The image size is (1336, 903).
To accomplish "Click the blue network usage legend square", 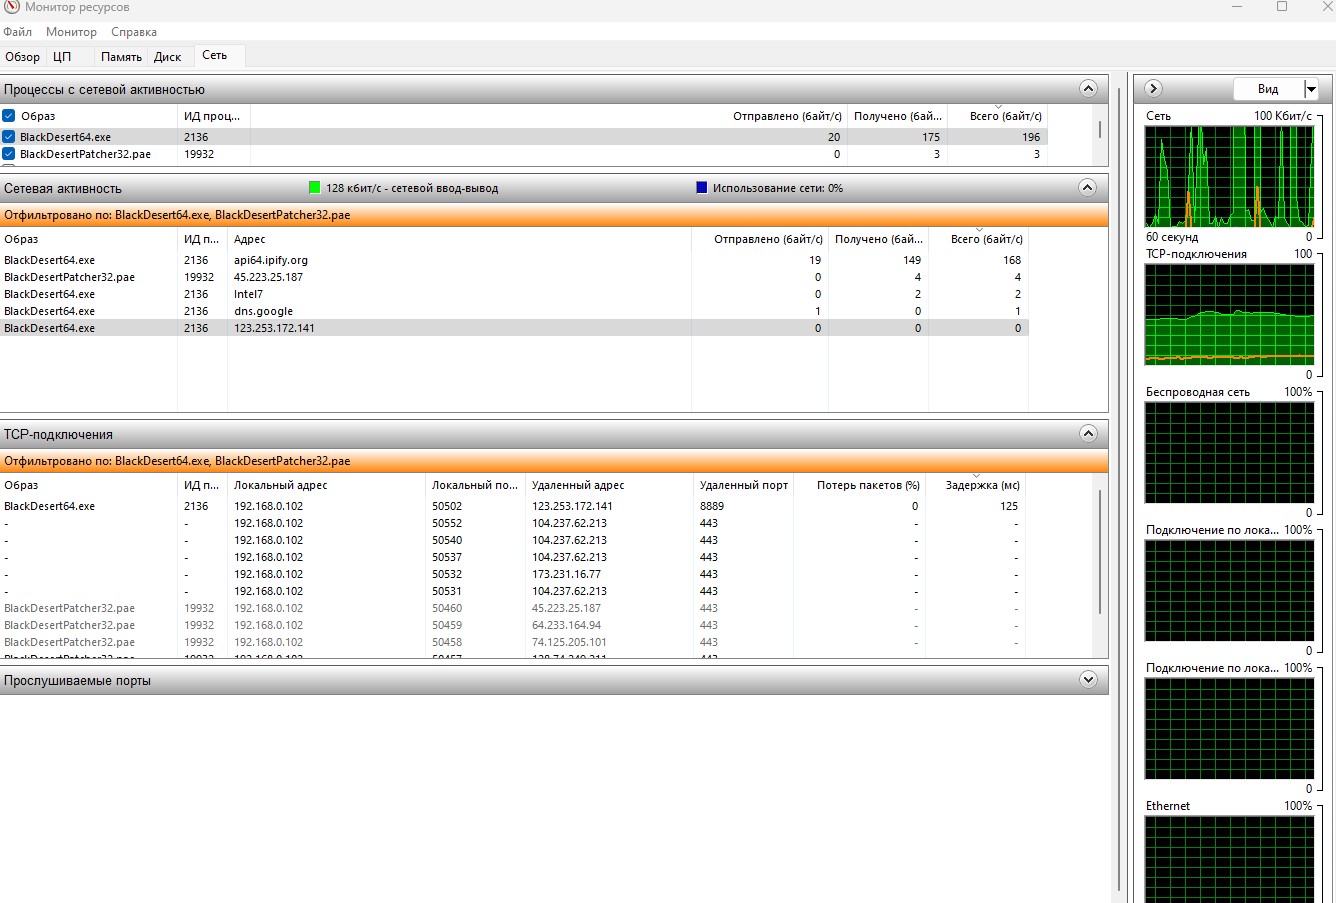I will point(701,188).
